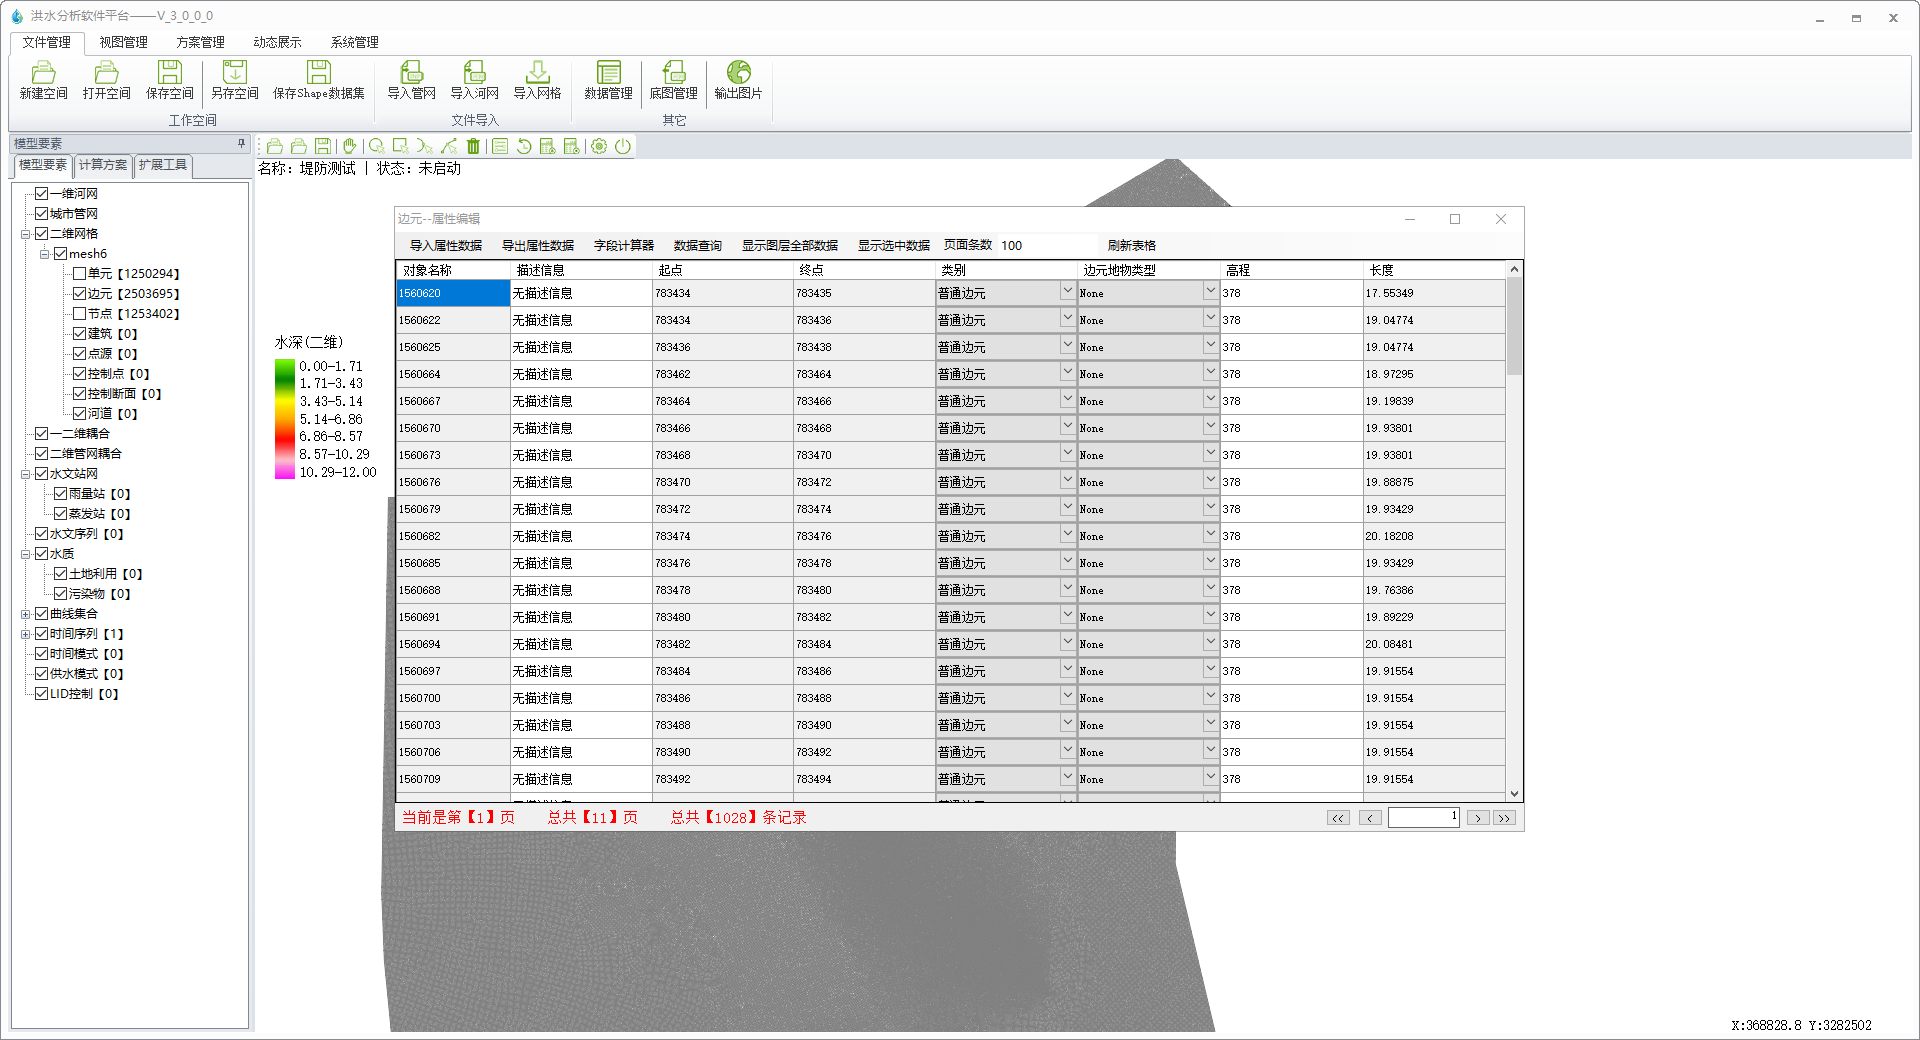Open 底图管理 from the ribbon

coord(673,80)
